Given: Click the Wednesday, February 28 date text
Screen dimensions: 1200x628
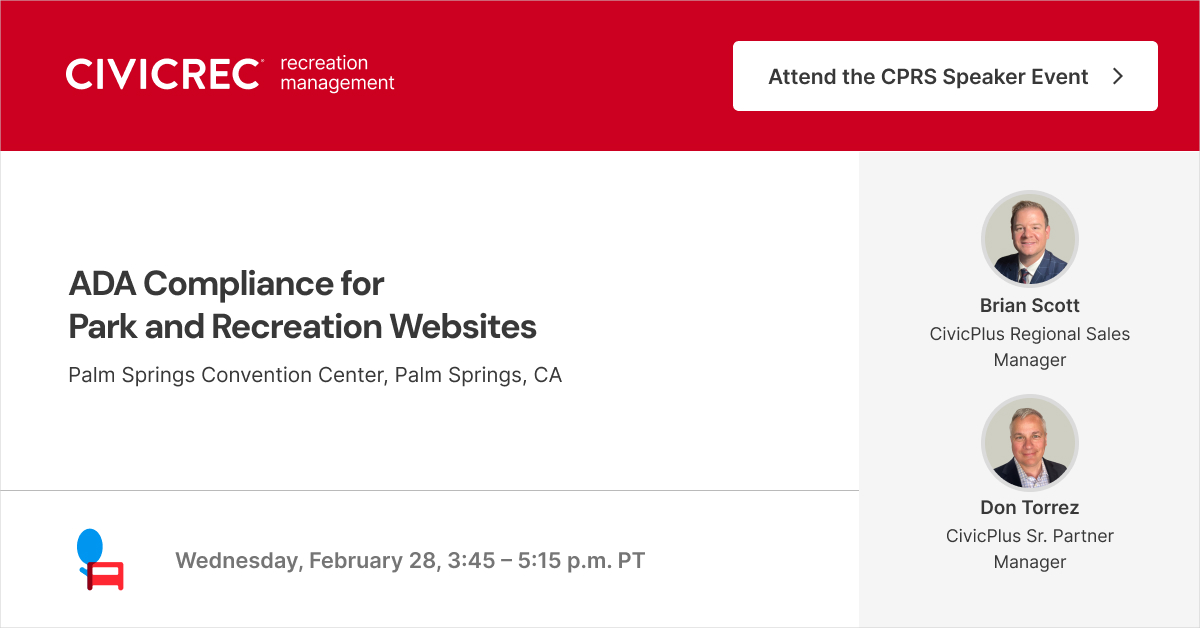Looking at the screenshot, I should tap(305, 560).
